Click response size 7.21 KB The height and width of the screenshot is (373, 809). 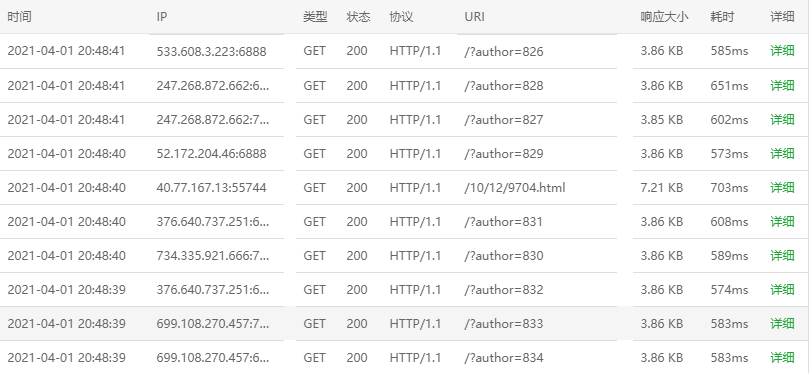pyautogui.click(x=662, y=187)
